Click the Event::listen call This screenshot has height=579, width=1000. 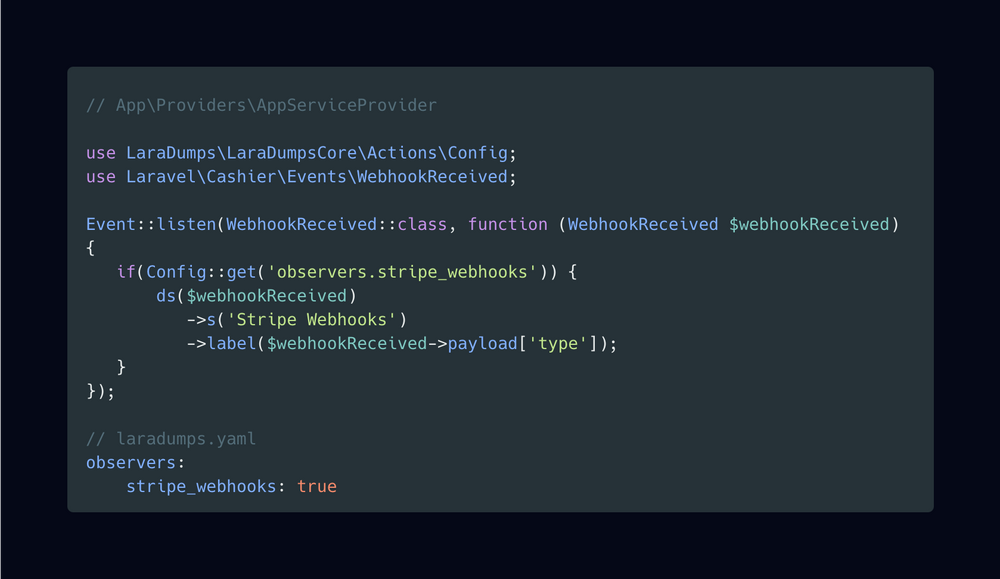coord(151,224)
